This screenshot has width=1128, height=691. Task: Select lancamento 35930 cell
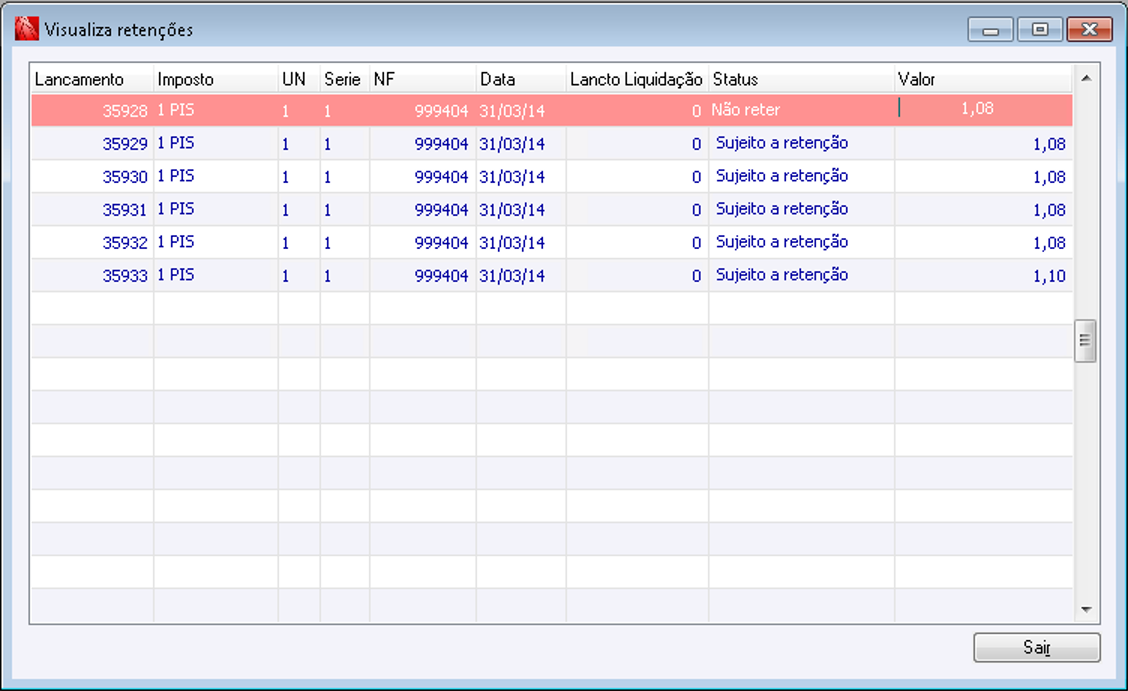pos(92,177)
